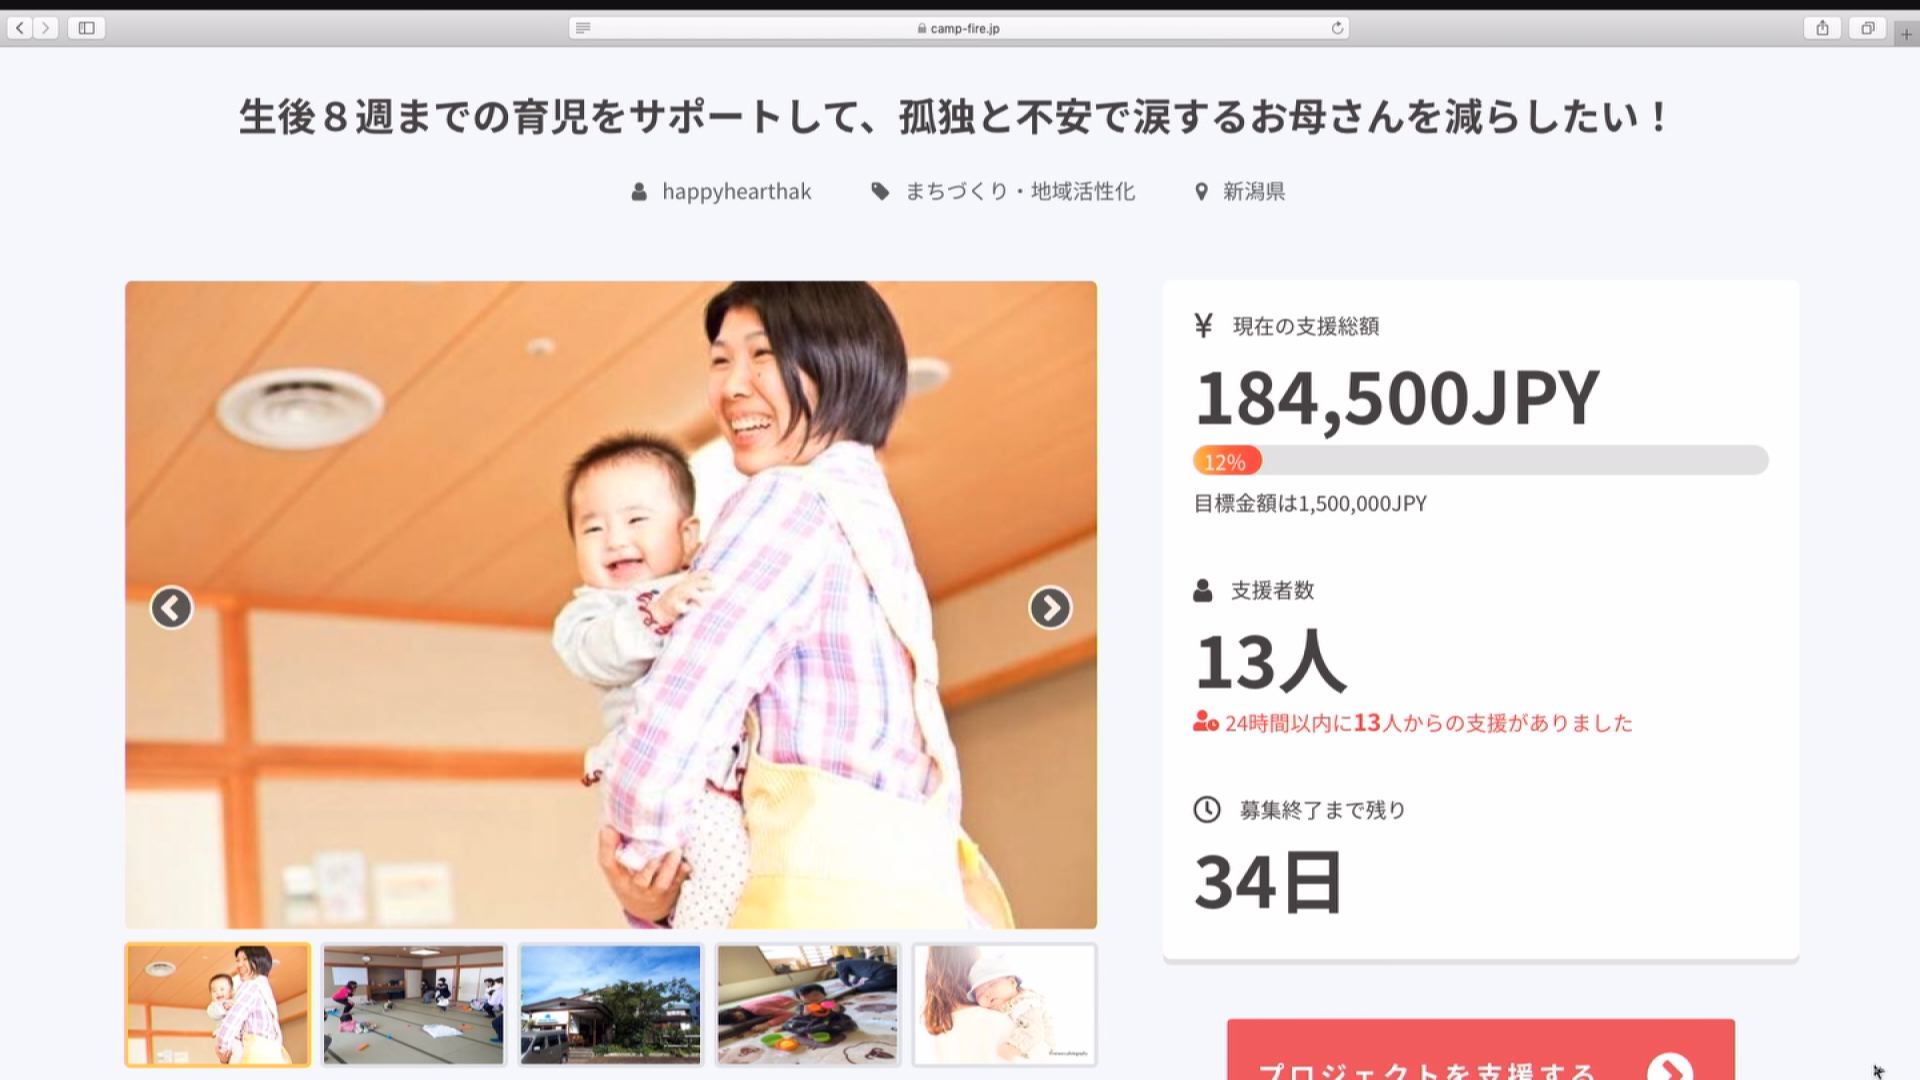Select the sleeping newborn thumbnail
Image resolution: width=1920 pixels, height=1080 pixels.
pyautogui.click(x=1005, y=1004)
